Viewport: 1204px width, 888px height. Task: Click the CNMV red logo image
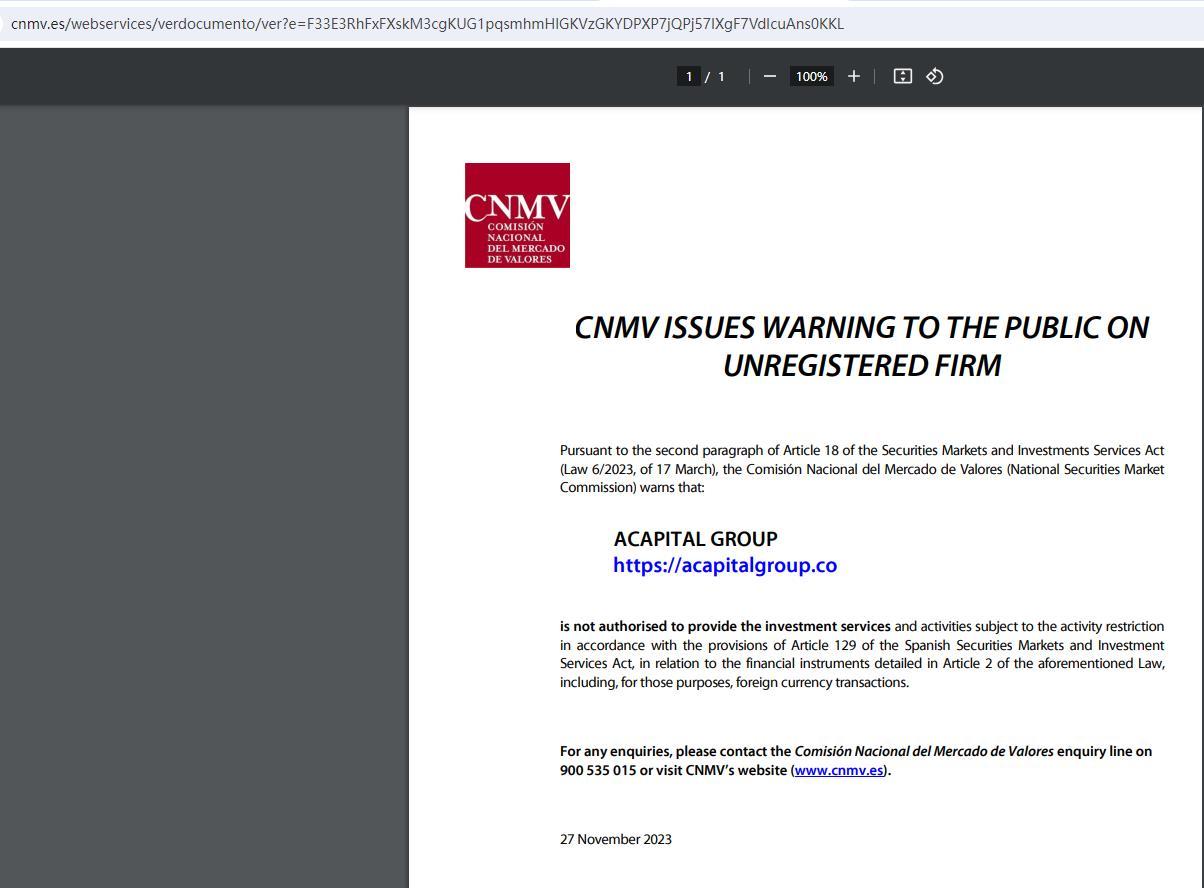point(517,215)
